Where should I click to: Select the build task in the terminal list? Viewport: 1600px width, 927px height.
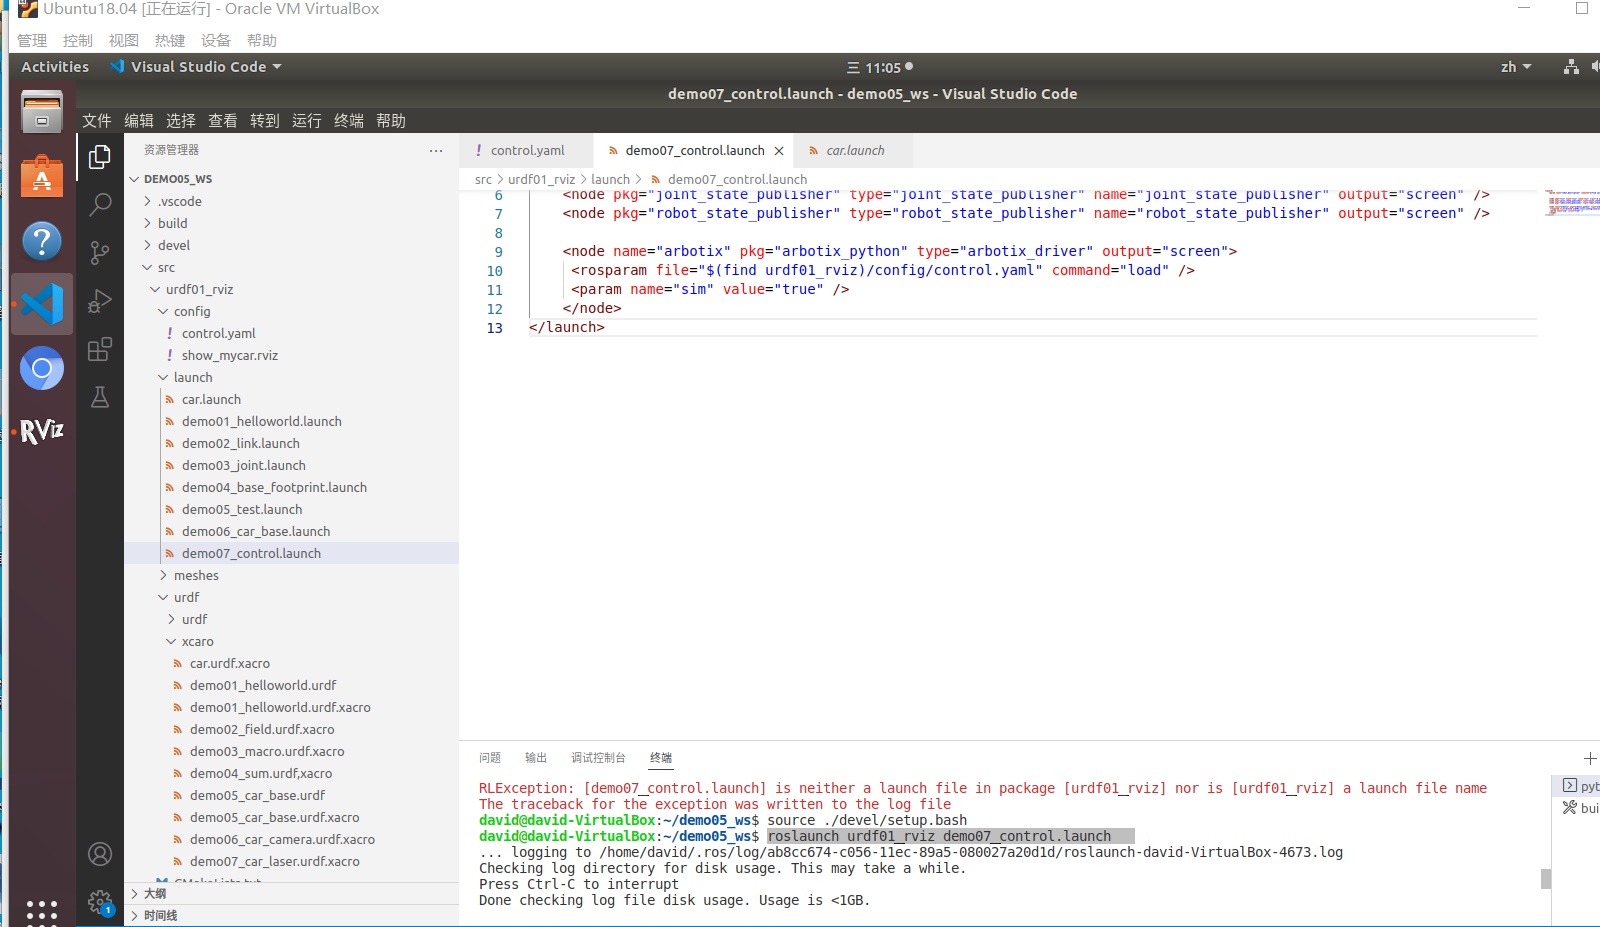pos(1585,807)
